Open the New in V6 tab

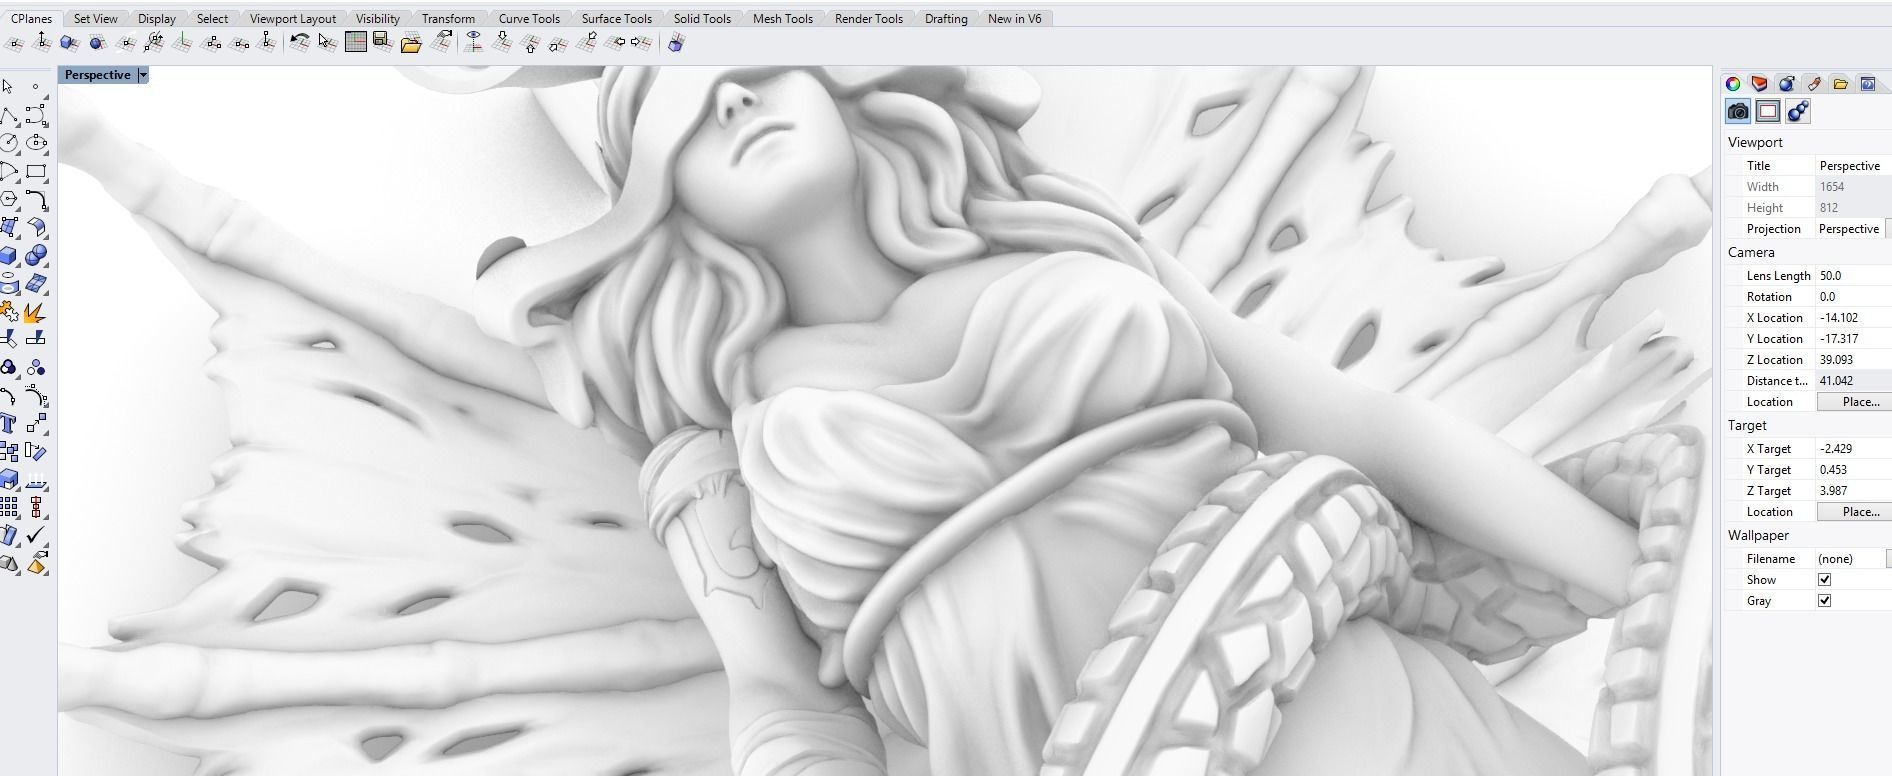tap(1015, 18)
